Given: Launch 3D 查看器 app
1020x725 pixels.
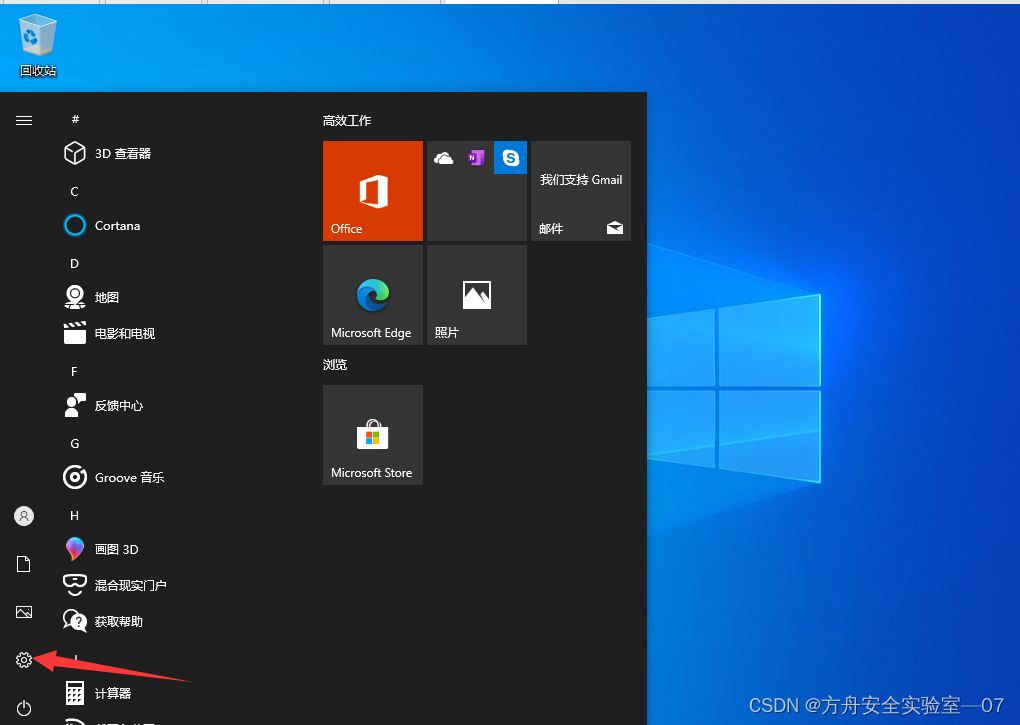Looking at the screenshot, I should pyautogui.click(x=107, y=153).
